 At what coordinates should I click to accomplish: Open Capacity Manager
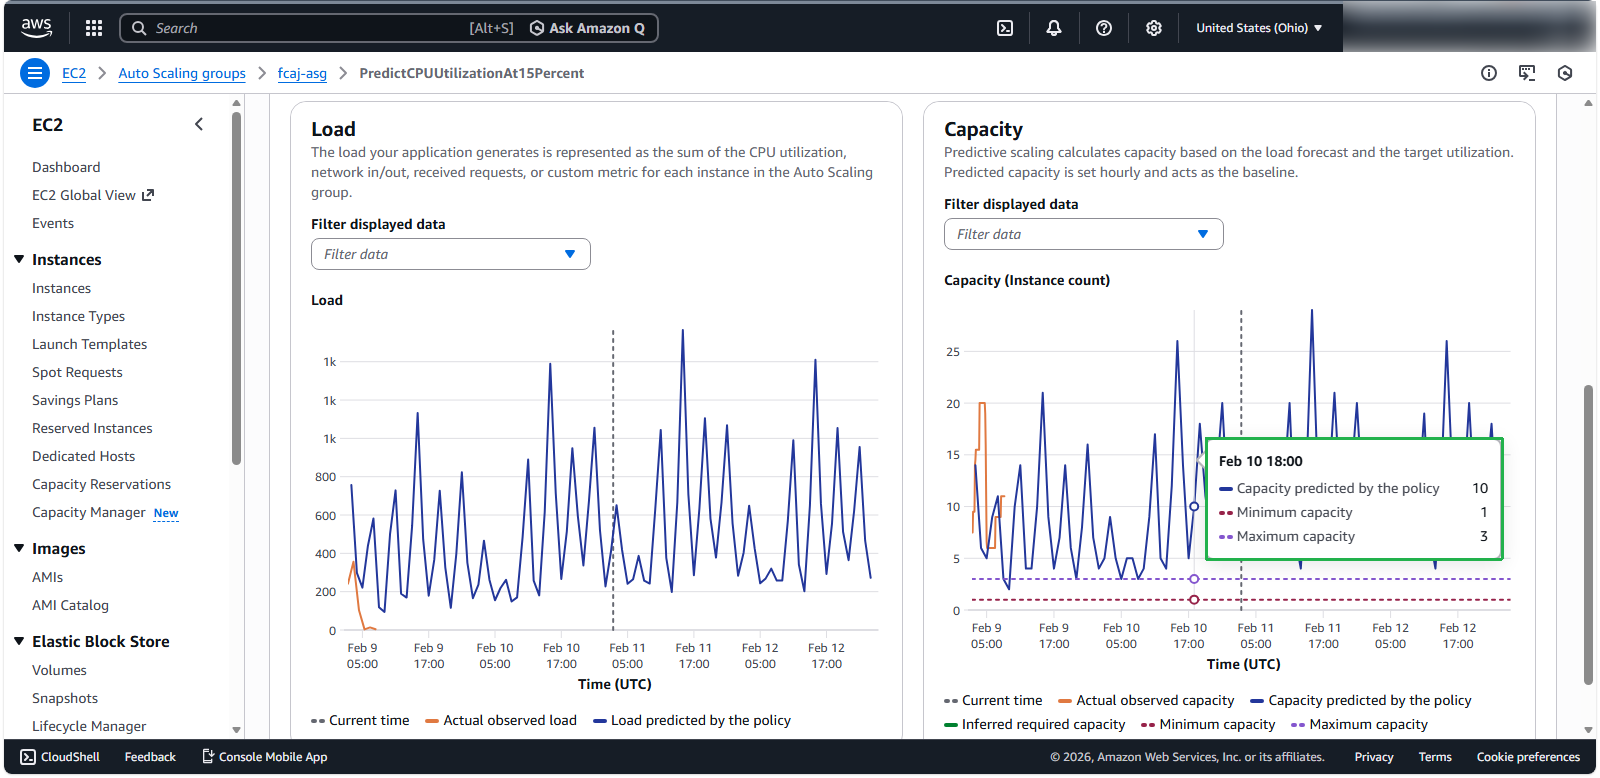(89, 512)
